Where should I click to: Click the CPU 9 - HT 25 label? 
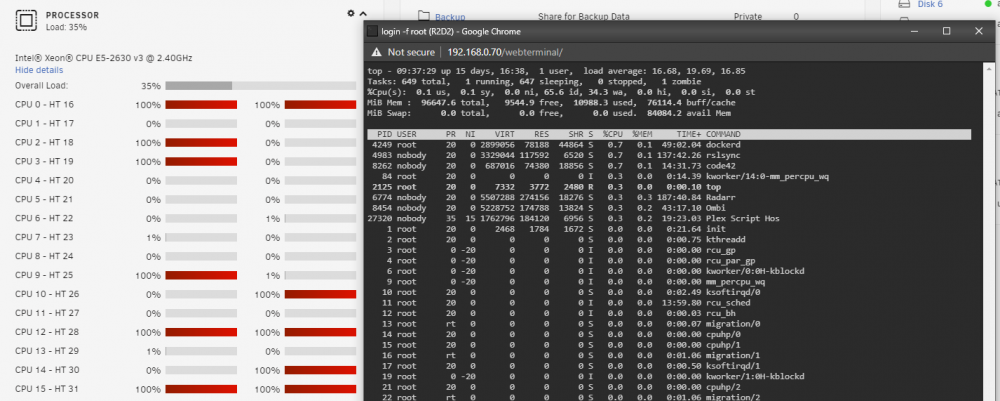(x=44, y=275)
